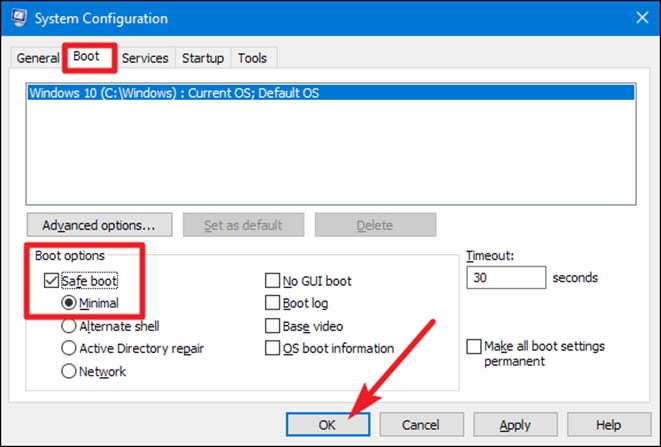Confirm with the OK button

click(328, 424)
